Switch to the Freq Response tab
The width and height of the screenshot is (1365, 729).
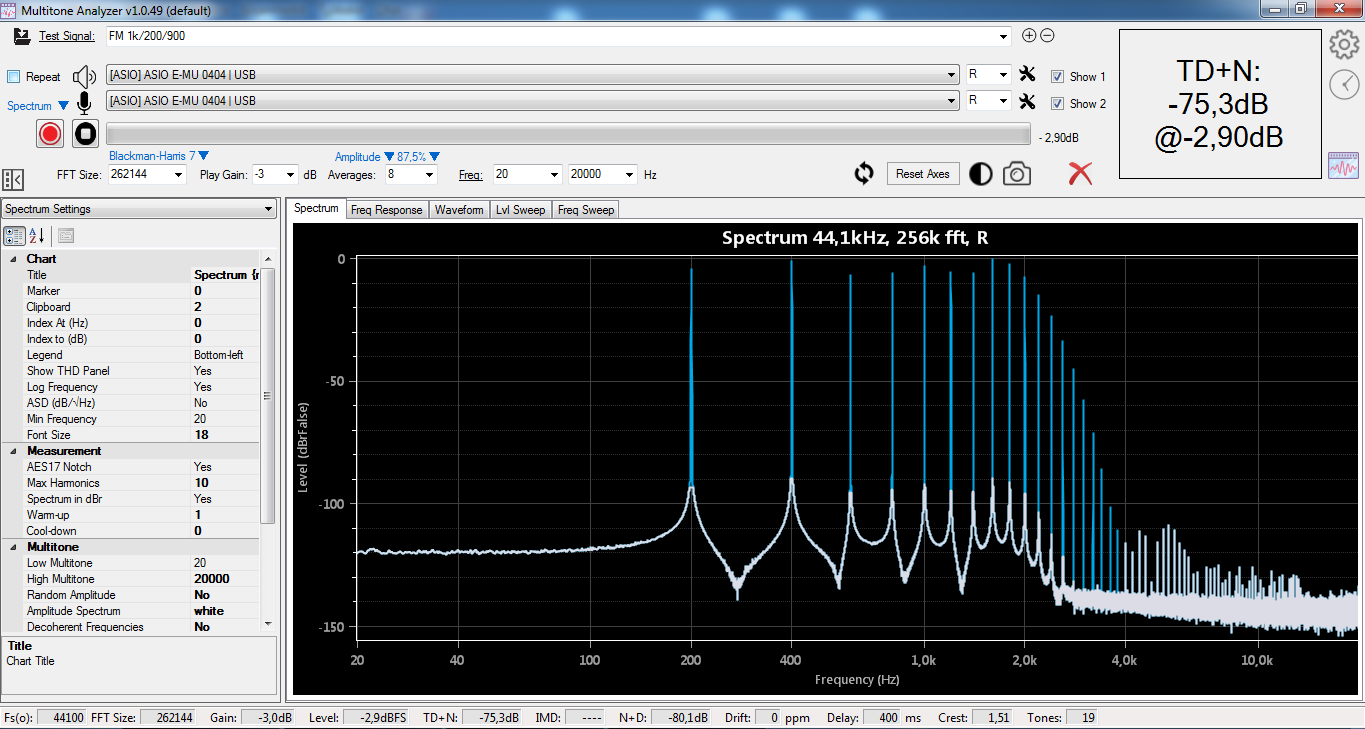click(x=386, y=209)
